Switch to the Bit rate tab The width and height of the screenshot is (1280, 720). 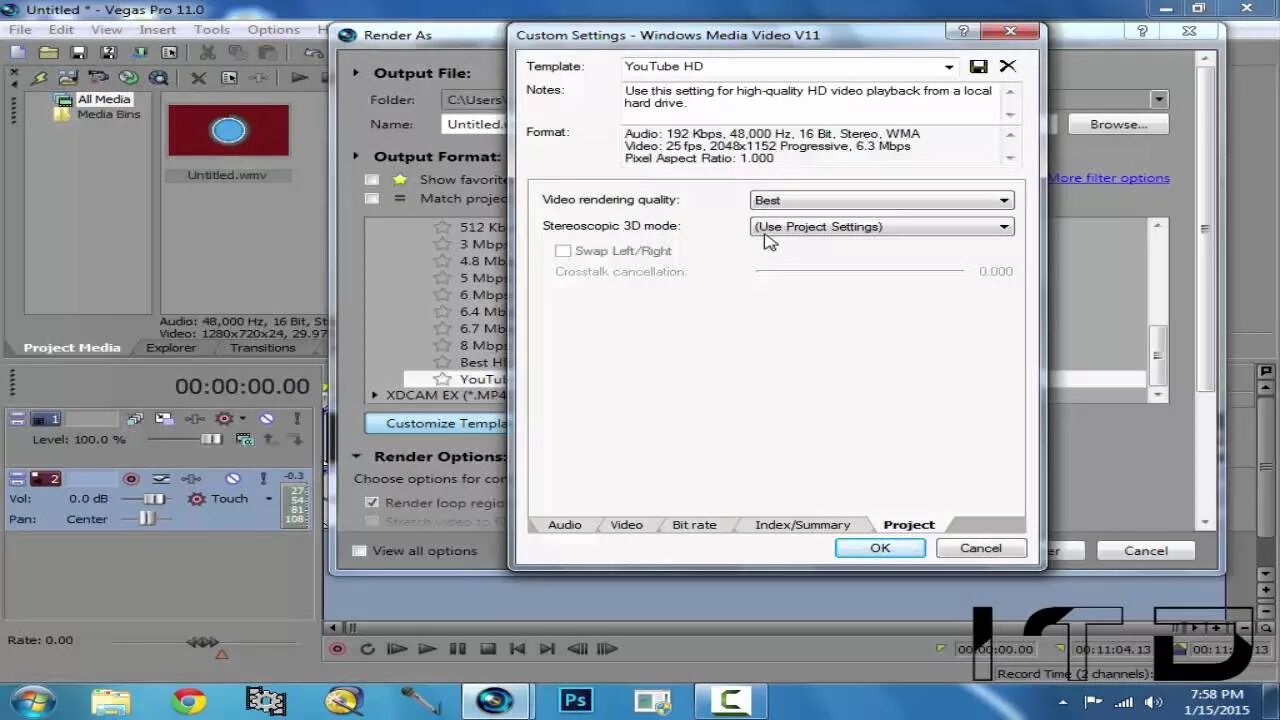click(x=694, y=525)
